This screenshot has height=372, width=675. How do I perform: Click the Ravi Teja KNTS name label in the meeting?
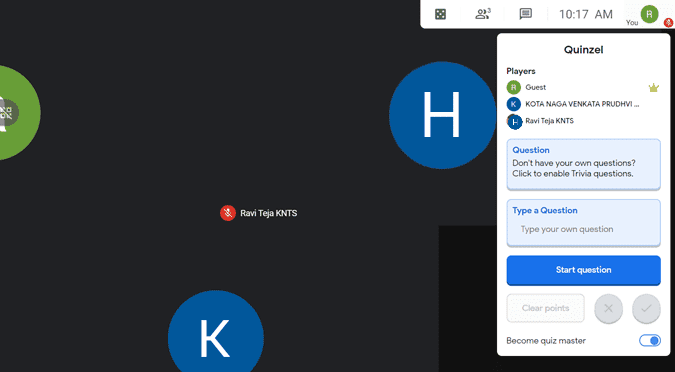tap(269, 213)
